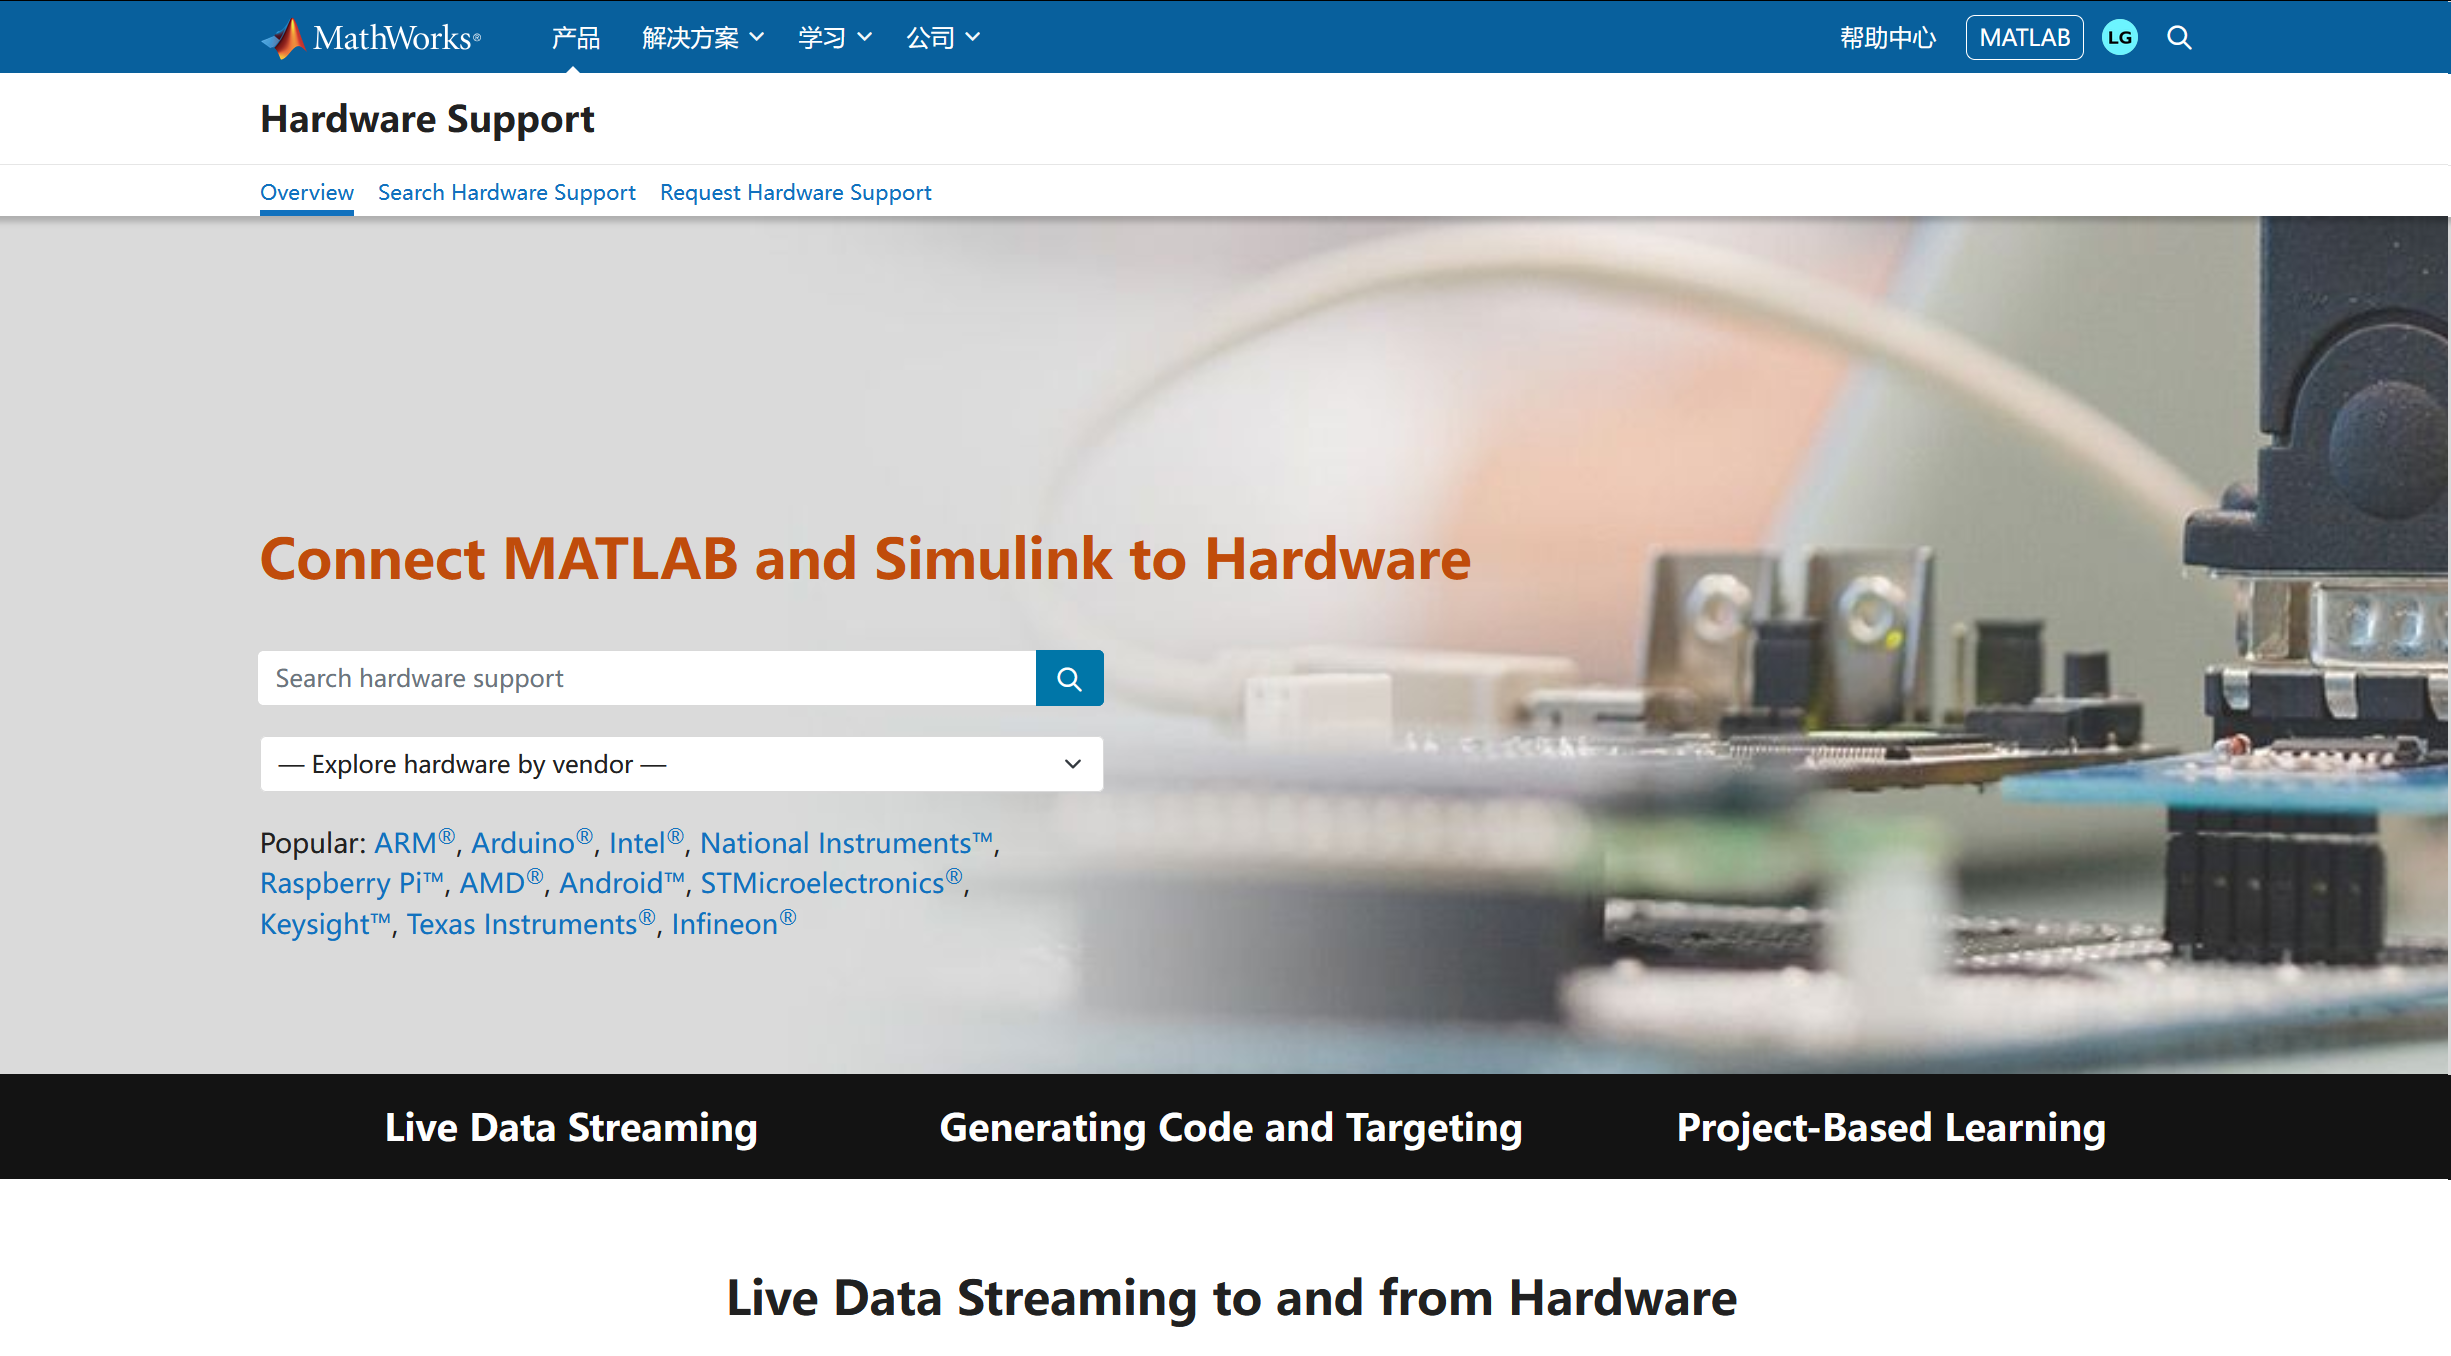Switch to Request Hardware Support tab
2451x1356 pixels.
(795, 192)
